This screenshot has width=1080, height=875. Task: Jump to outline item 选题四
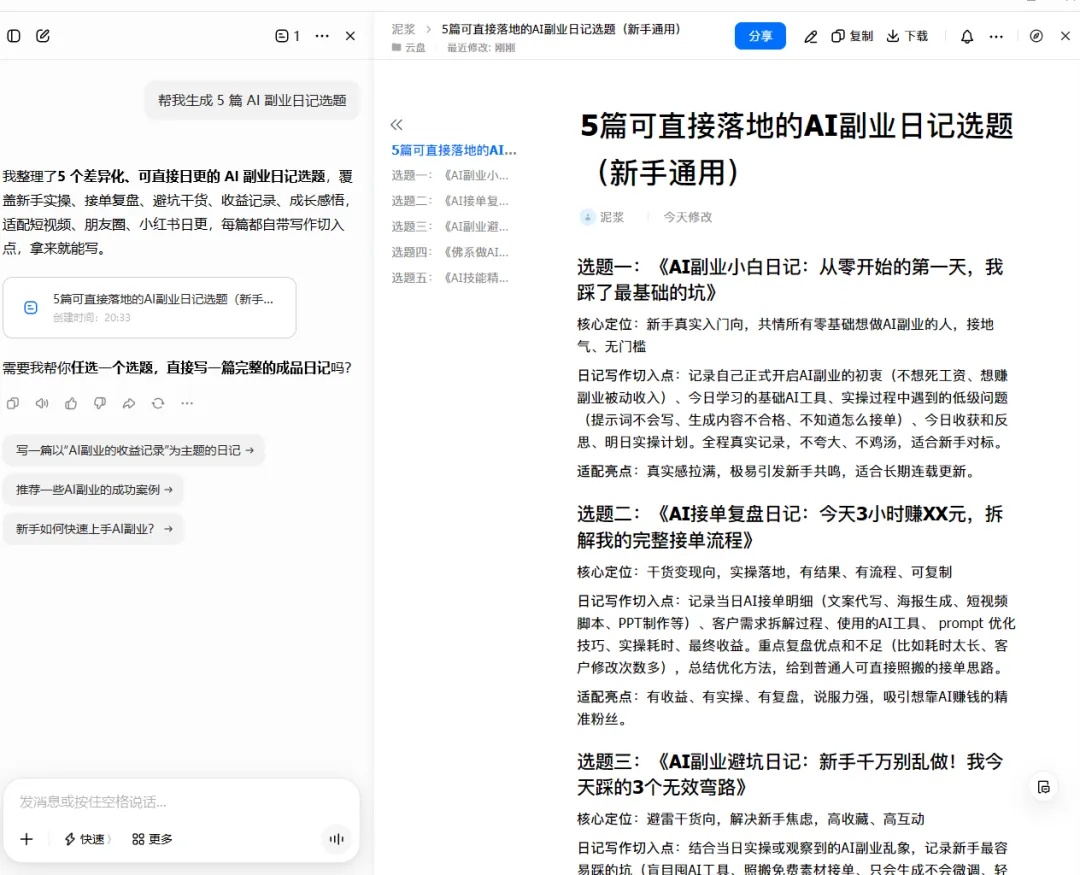450,252
